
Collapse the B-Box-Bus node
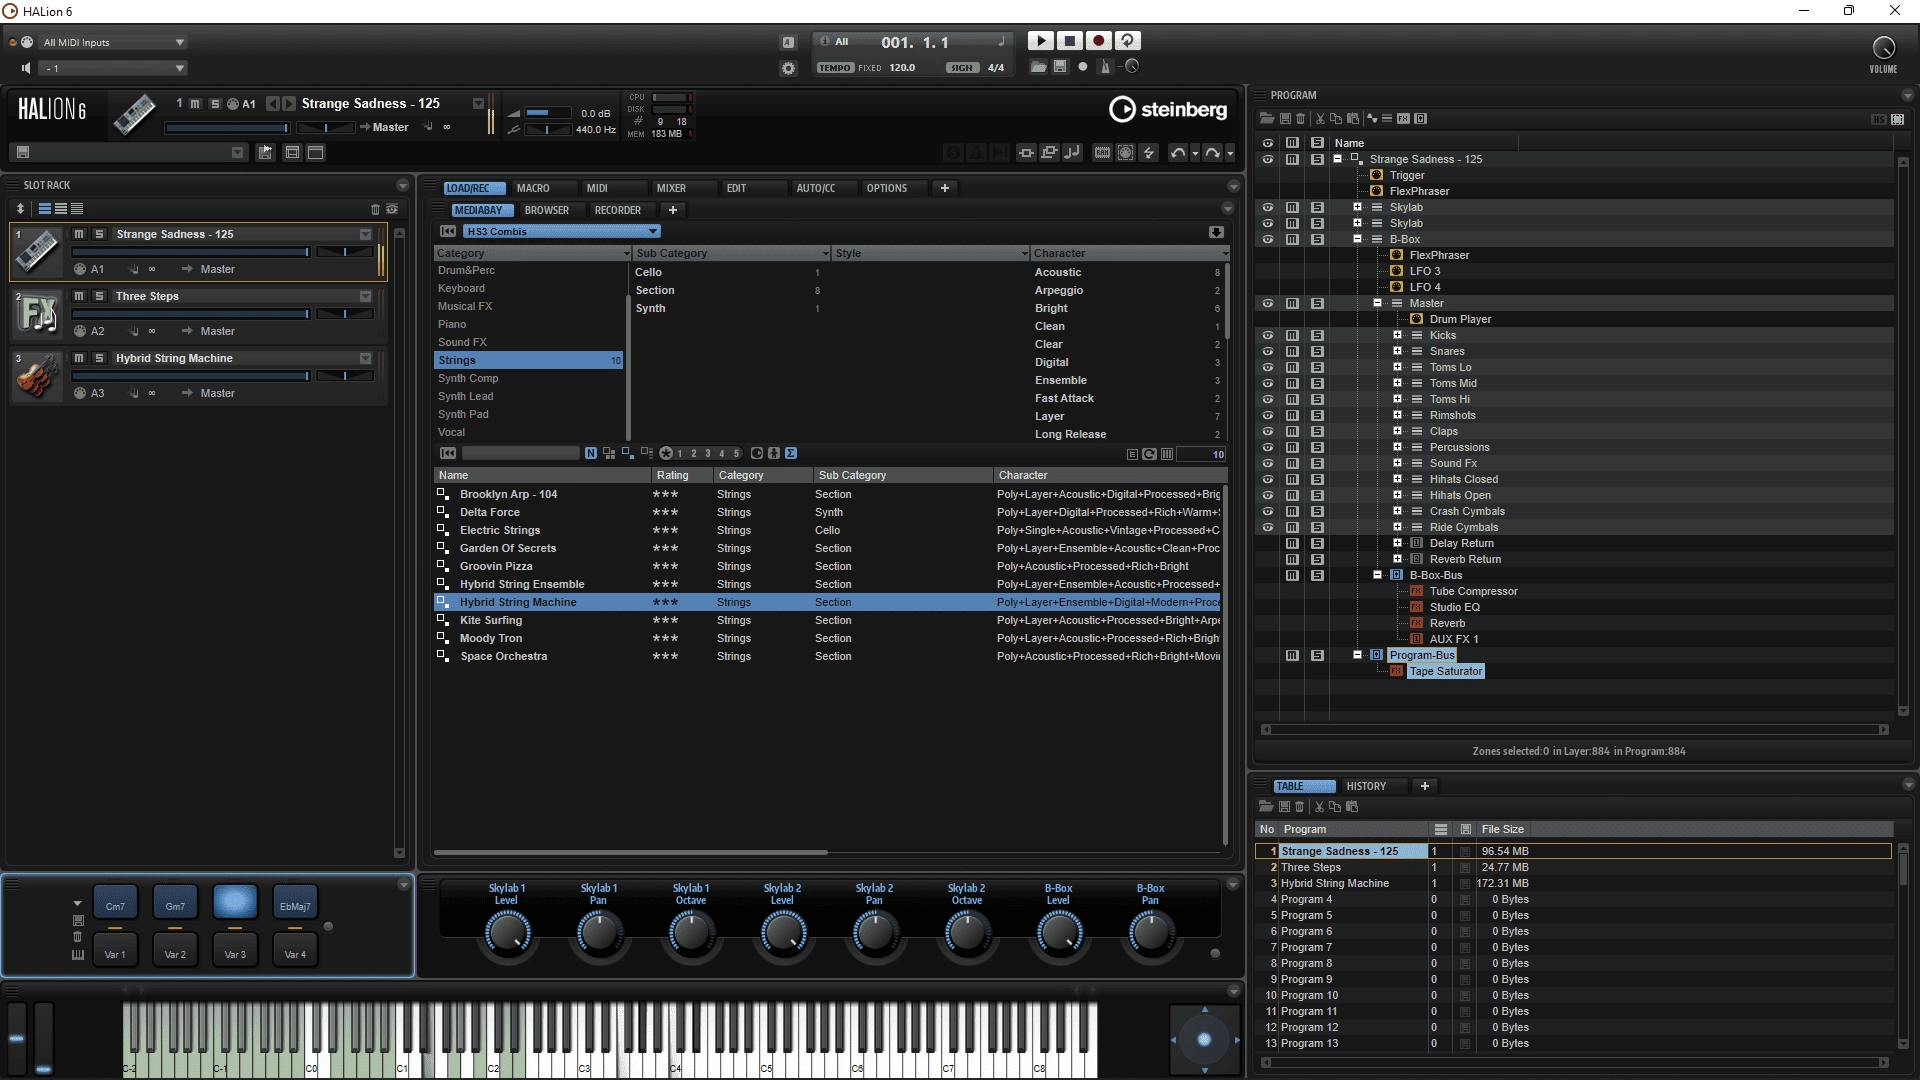pyautogui.click(x=1377, y=575)
